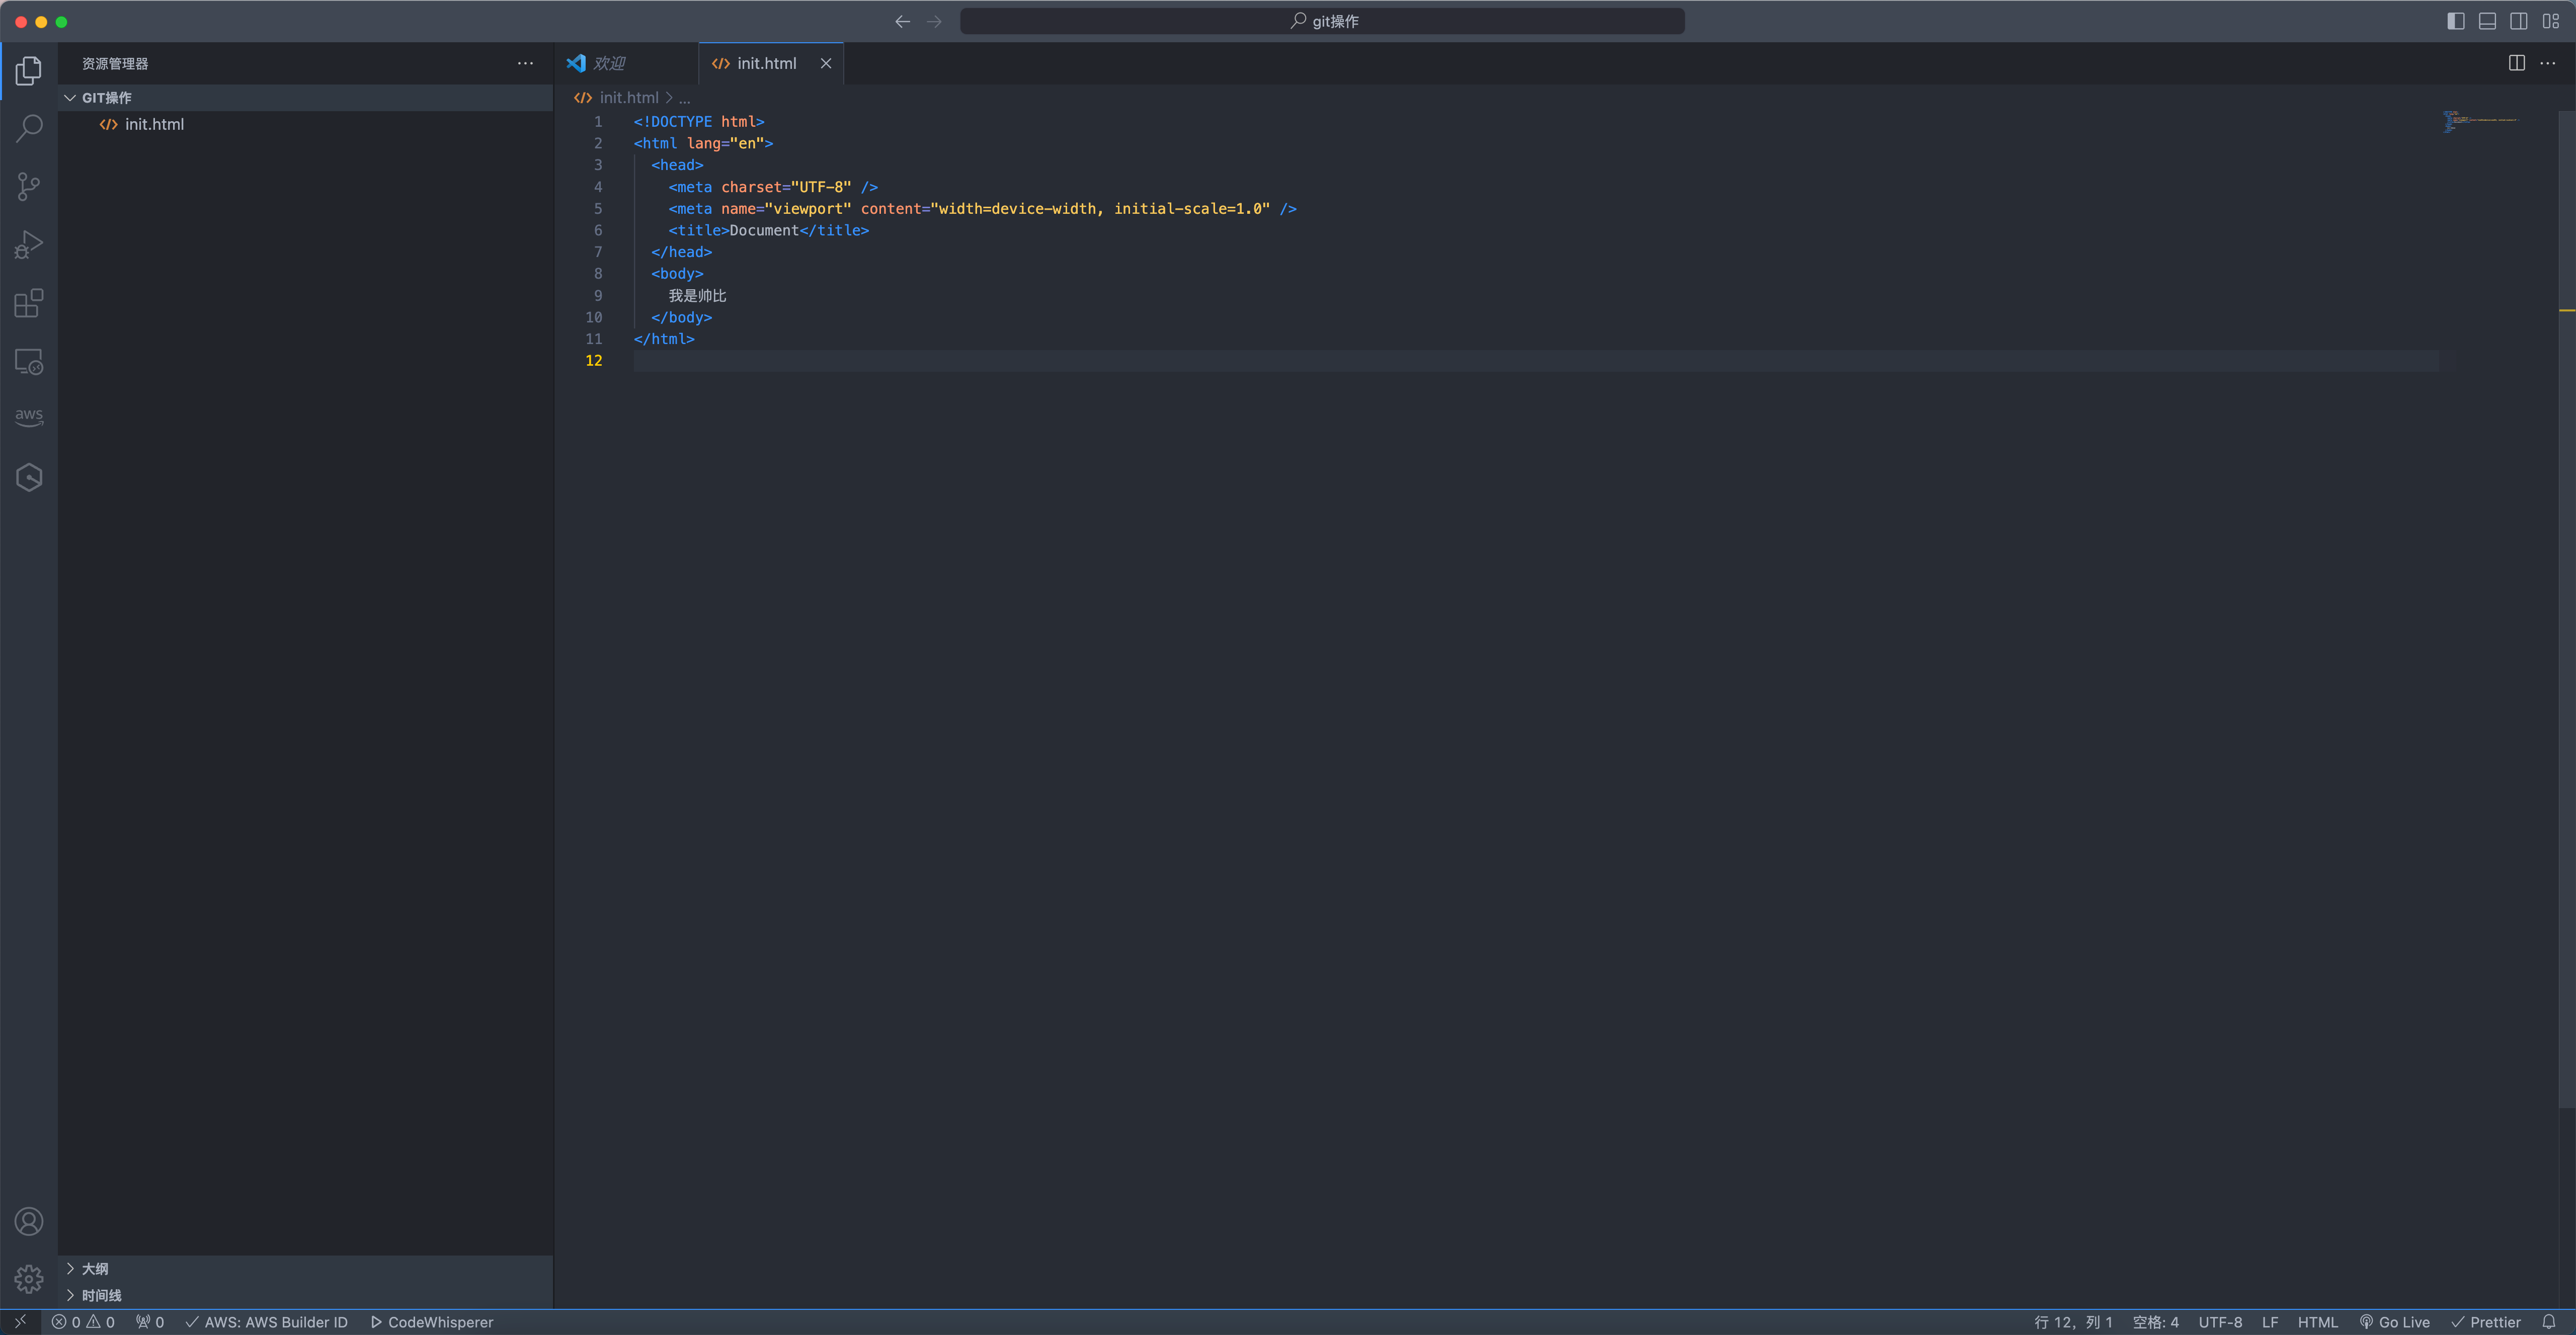
Task: Go forward with the right arrow in title bar
Action: click(x=934, y=21)
